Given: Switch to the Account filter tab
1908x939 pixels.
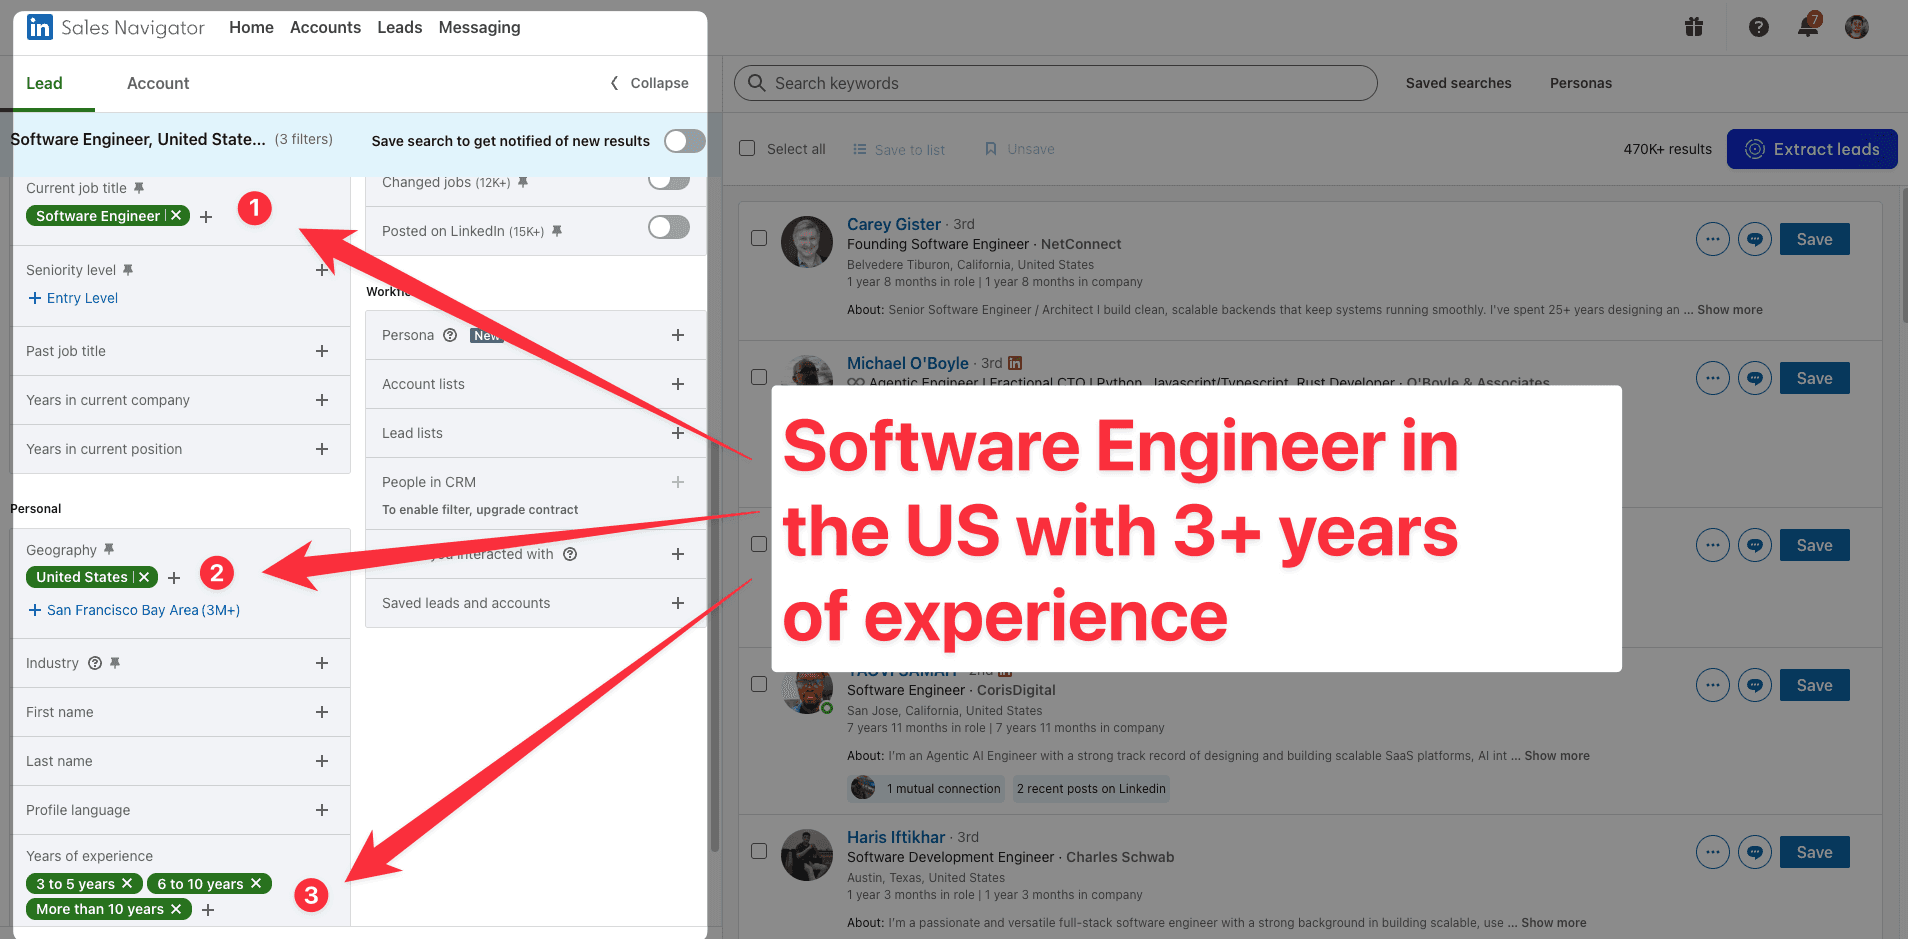Looking at the screenshot, I should (158, 83).
